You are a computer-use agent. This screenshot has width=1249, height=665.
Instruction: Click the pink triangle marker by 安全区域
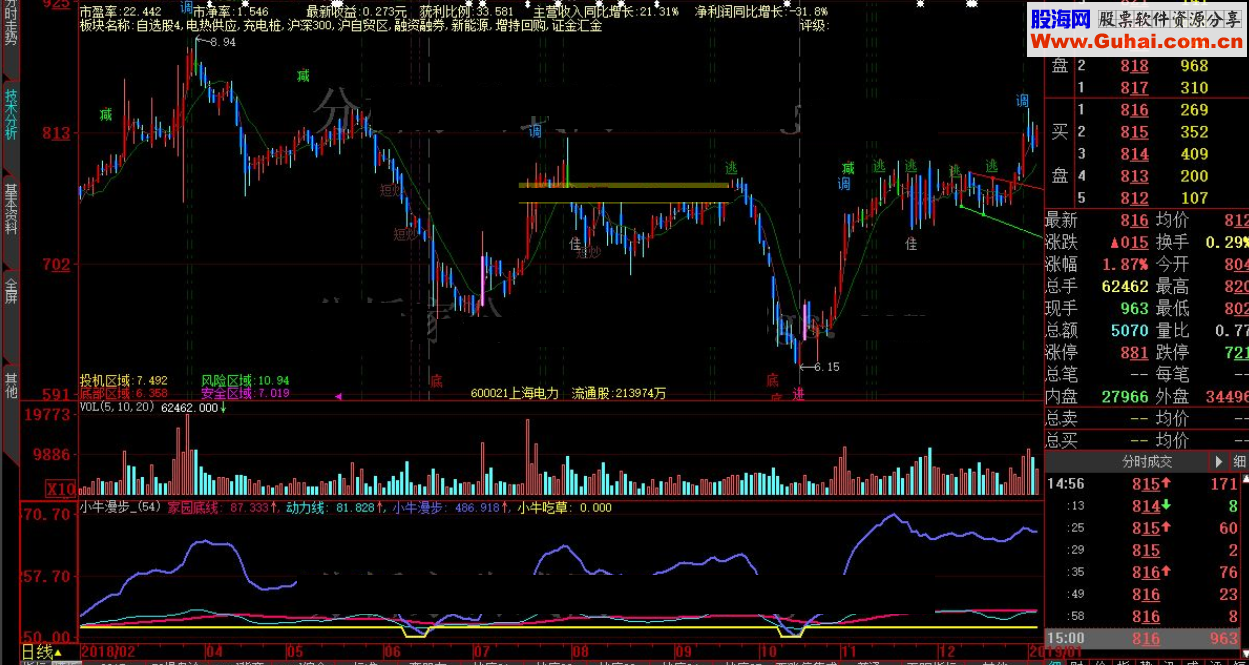(x=339, y=397)
